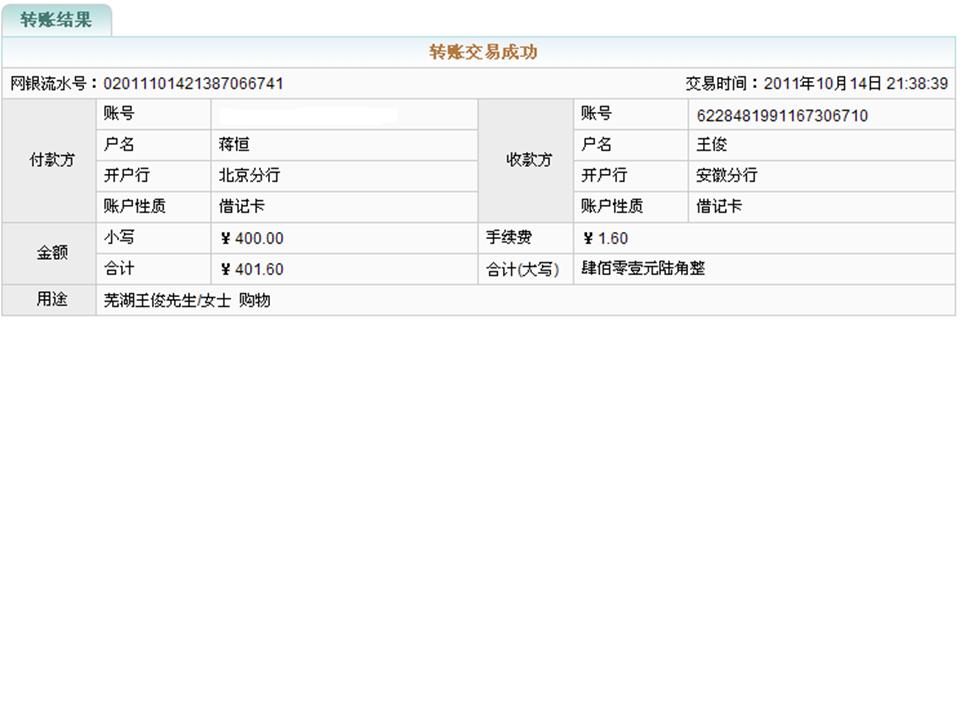Select payee name 王俊
Image resolution: width=960 pixels, height=720 pixels.
coord(712,145)
